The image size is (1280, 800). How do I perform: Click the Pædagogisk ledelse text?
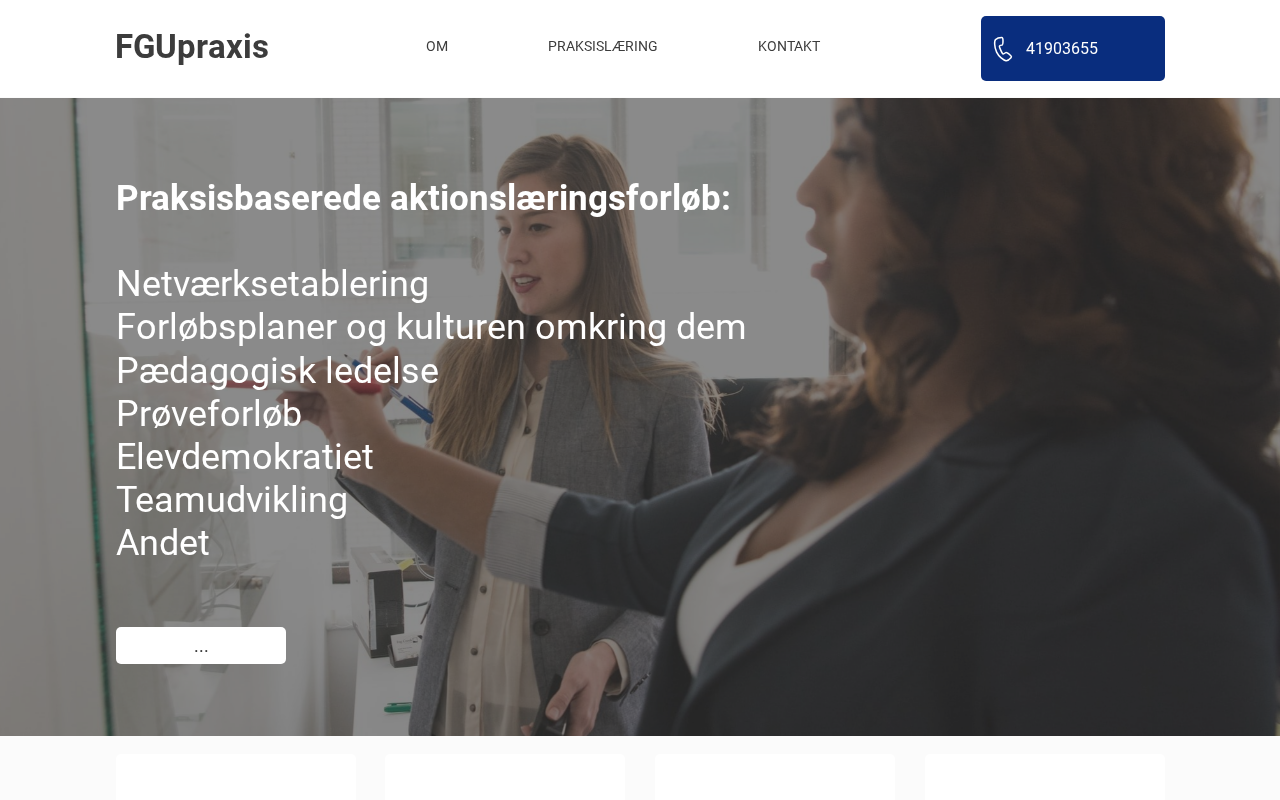coord(277,371)
